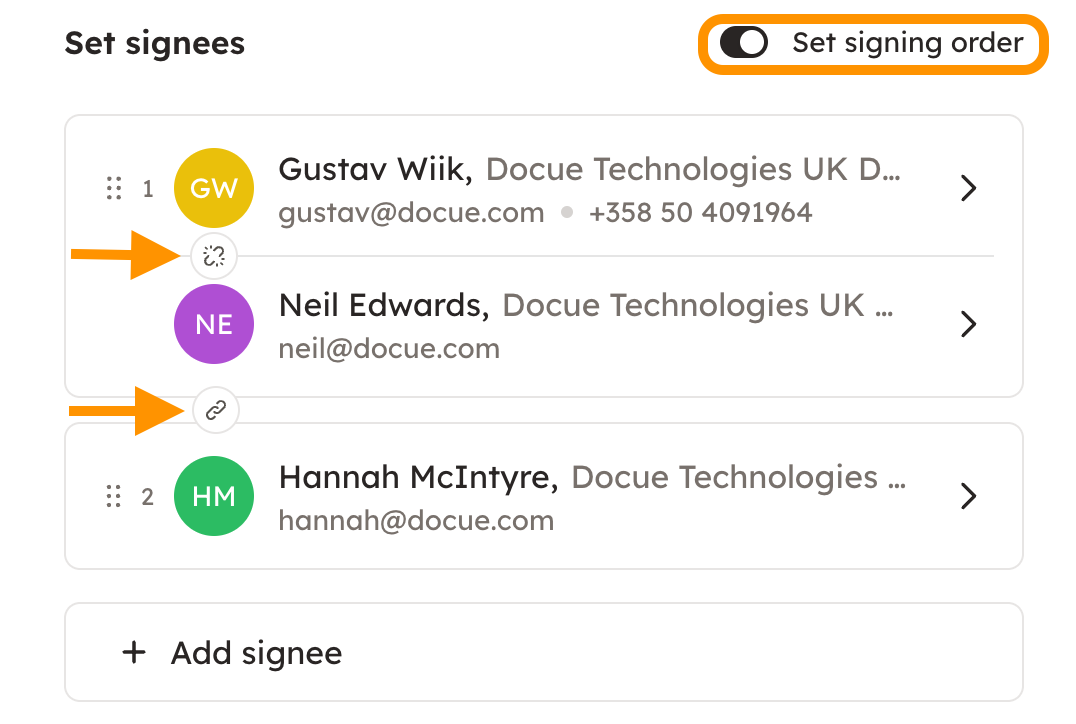Click the plus icon for Add signee

coord(133,653)
